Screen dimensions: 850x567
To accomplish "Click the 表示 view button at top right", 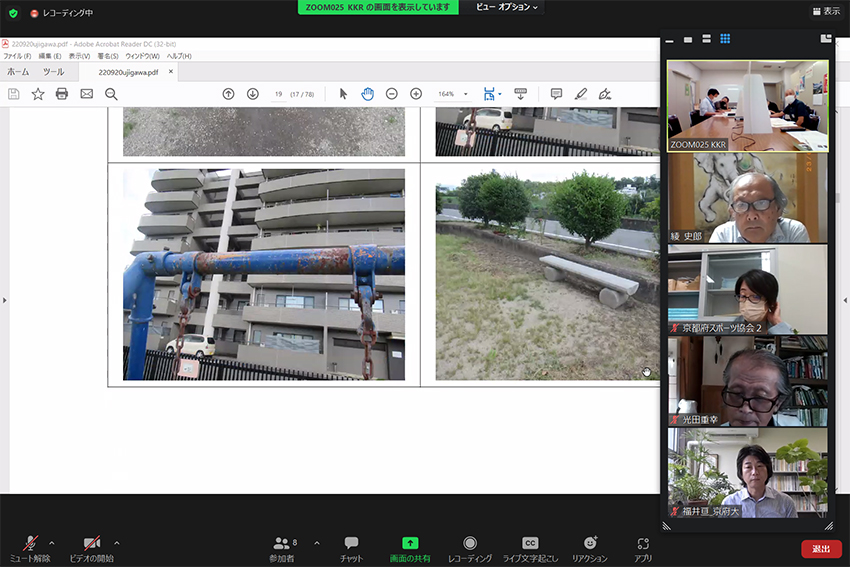I will [825, 11].
